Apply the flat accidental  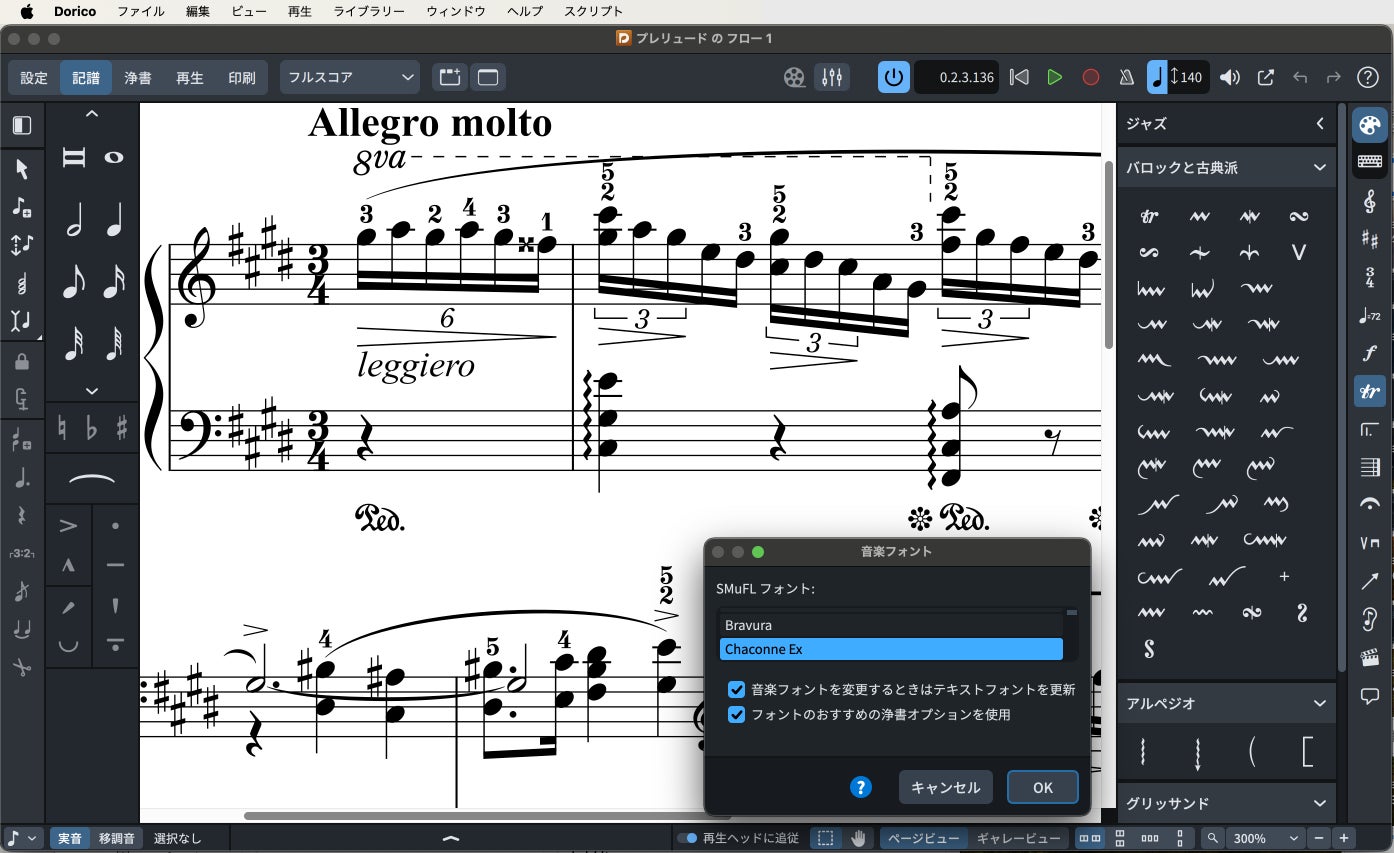(x=93, y=429)
